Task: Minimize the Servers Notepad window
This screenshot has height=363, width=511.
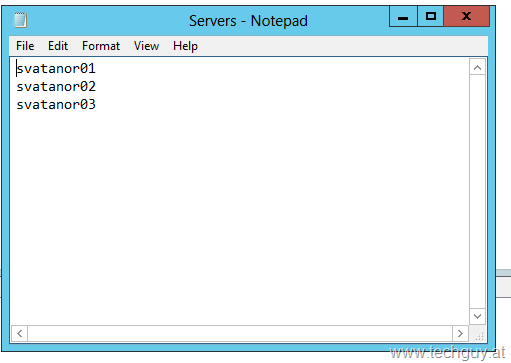Action: click(x=403, y=16)
